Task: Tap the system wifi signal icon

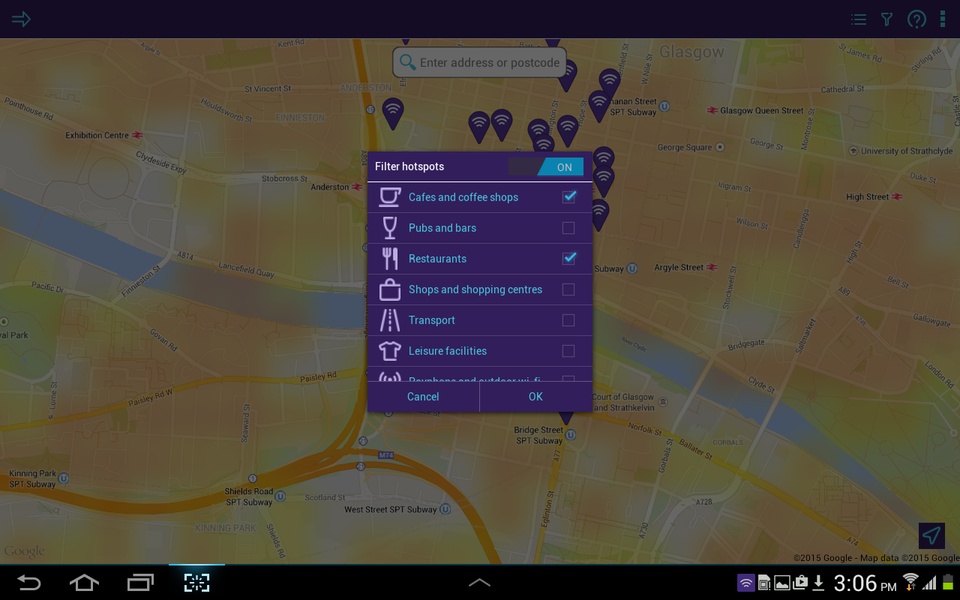Action: click(x=910, y=581)
